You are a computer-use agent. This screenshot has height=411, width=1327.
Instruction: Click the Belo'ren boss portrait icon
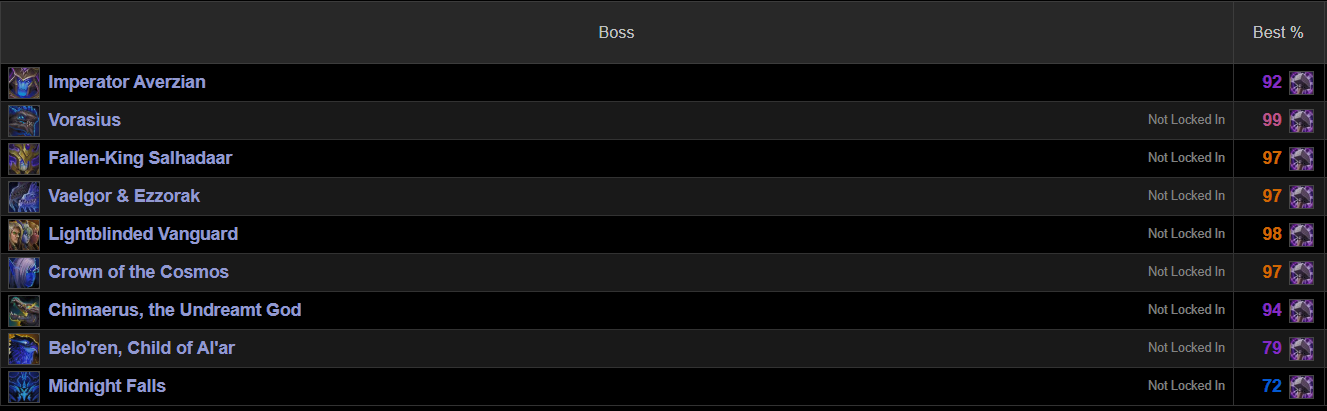[24, 348]
